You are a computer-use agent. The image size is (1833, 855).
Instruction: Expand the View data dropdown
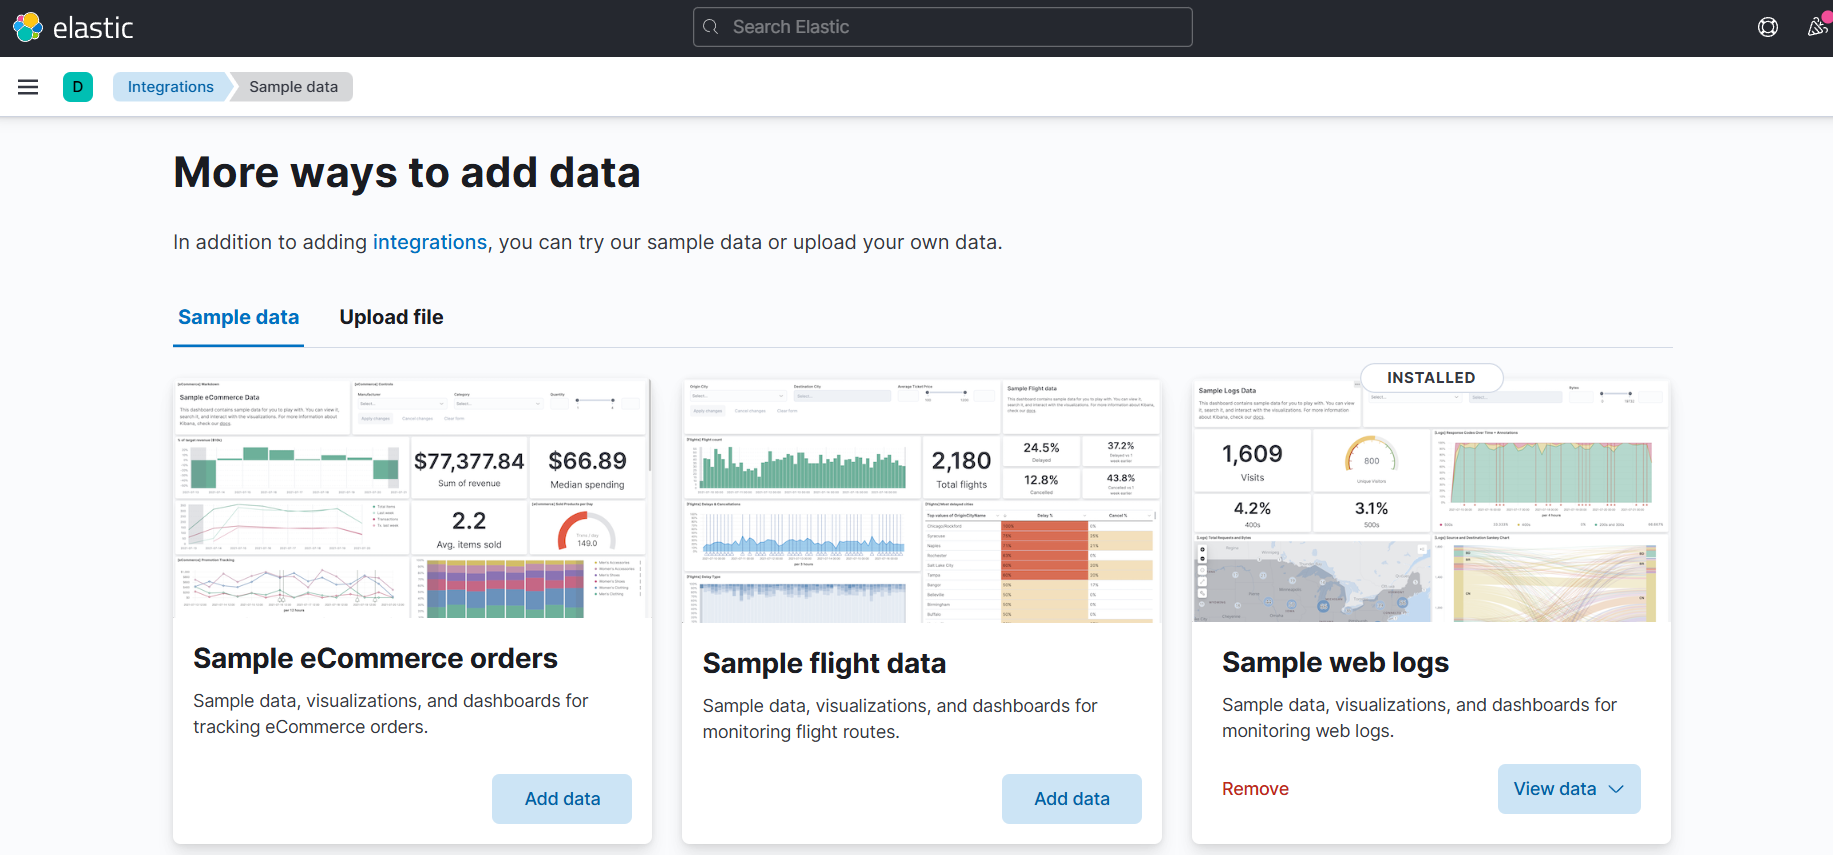point(1568,789)
